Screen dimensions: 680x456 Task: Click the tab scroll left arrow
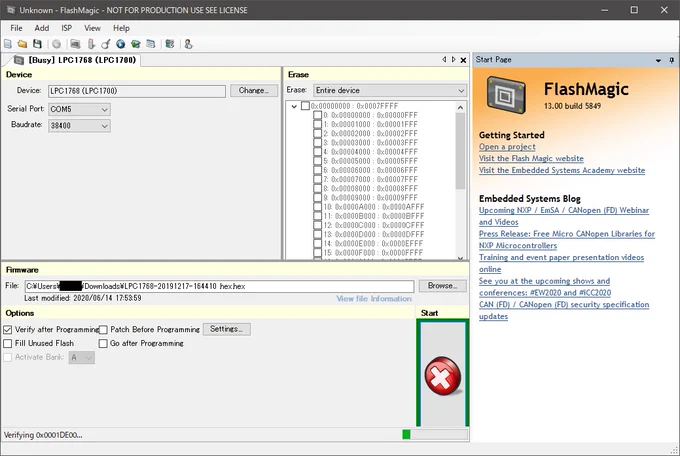(444, 59)
